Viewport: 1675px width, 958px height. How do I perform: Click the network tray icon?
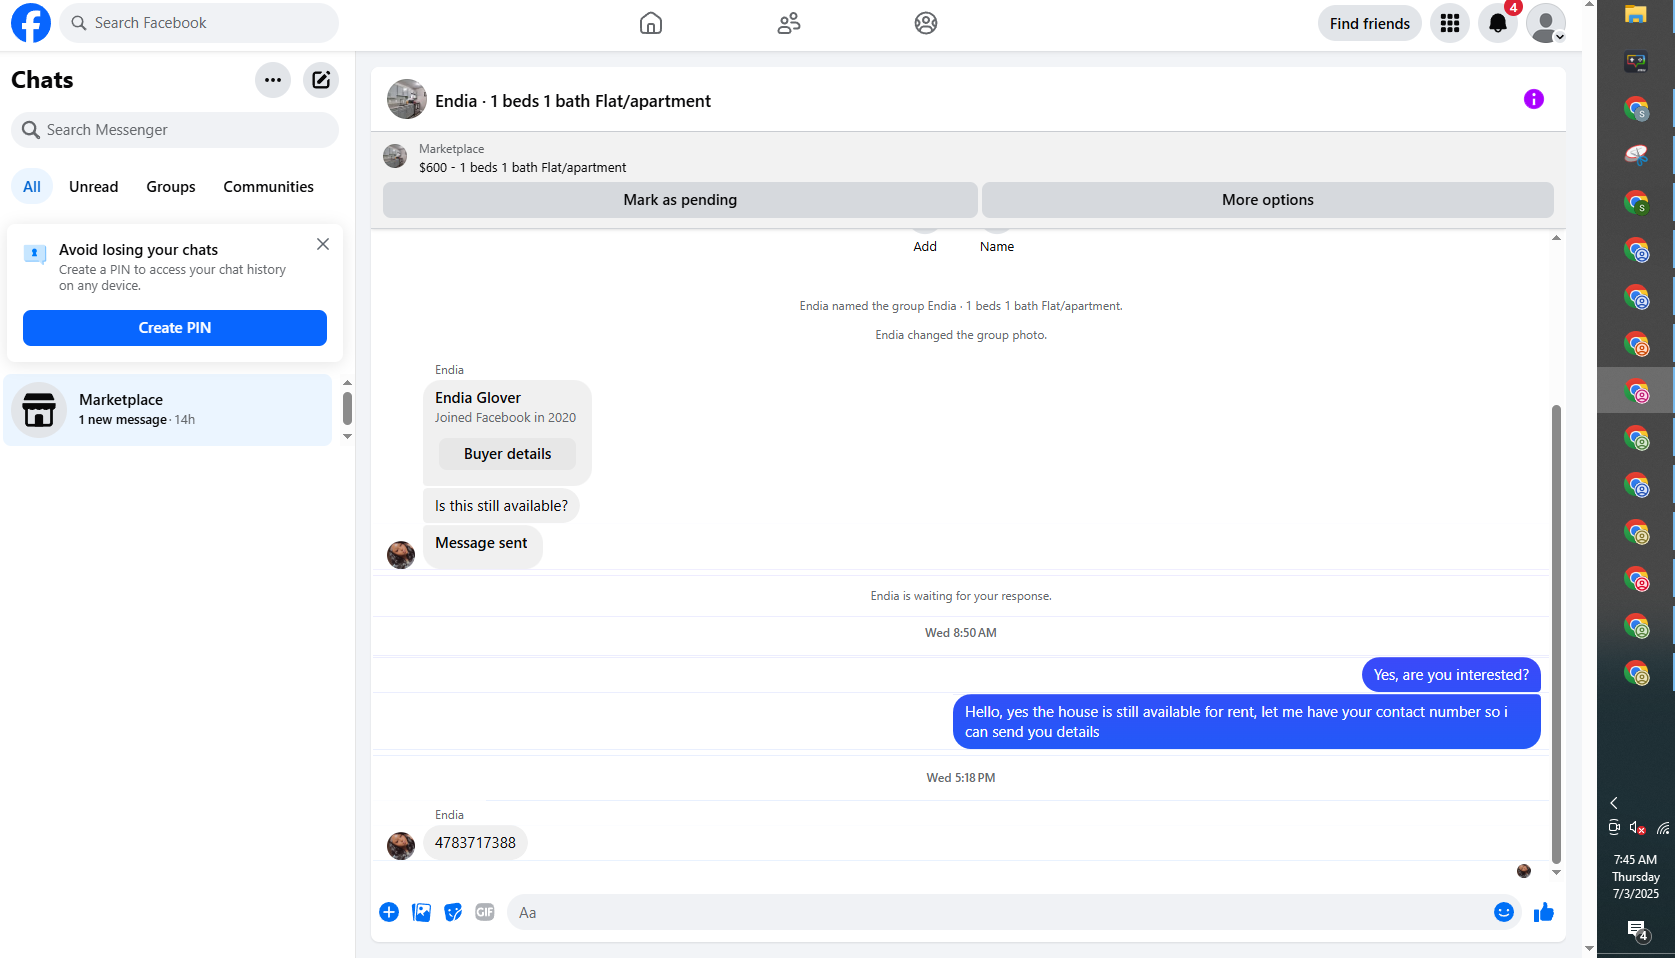click(1663, 828)
